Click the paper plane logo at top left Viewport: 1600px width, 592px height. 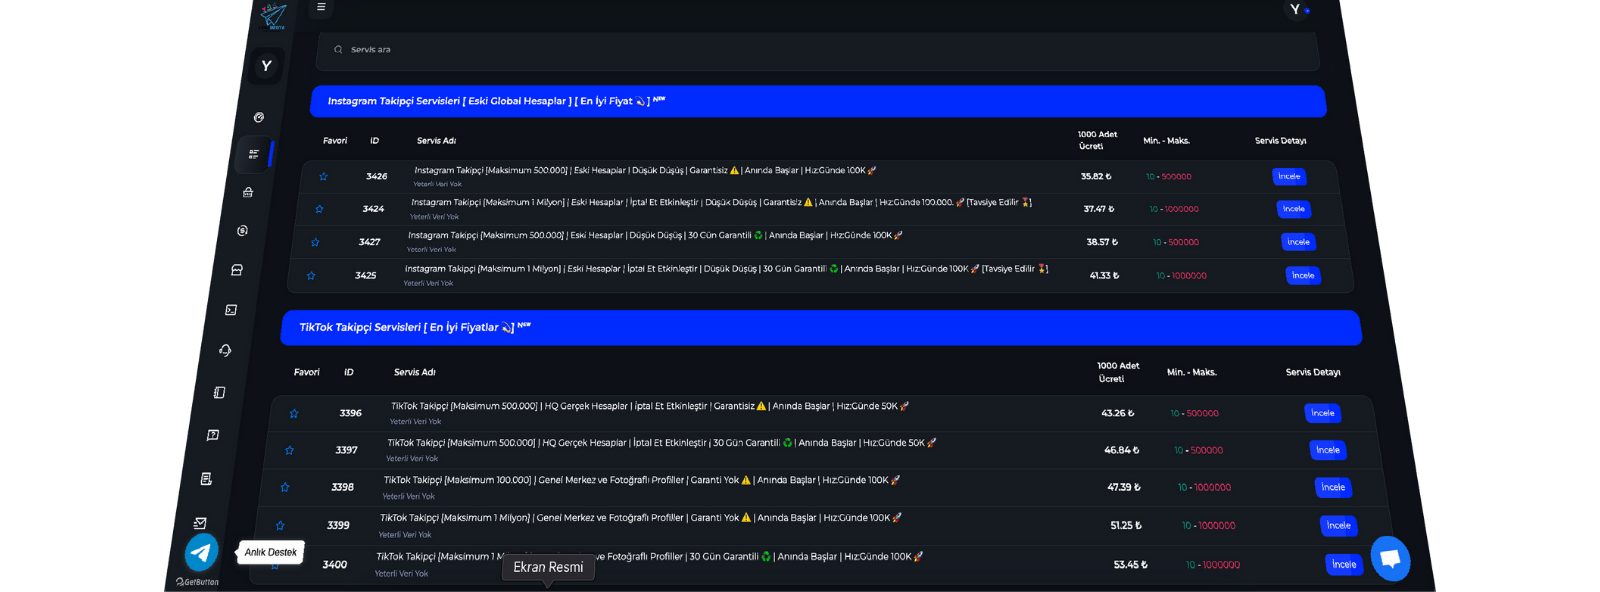[273, 16]
